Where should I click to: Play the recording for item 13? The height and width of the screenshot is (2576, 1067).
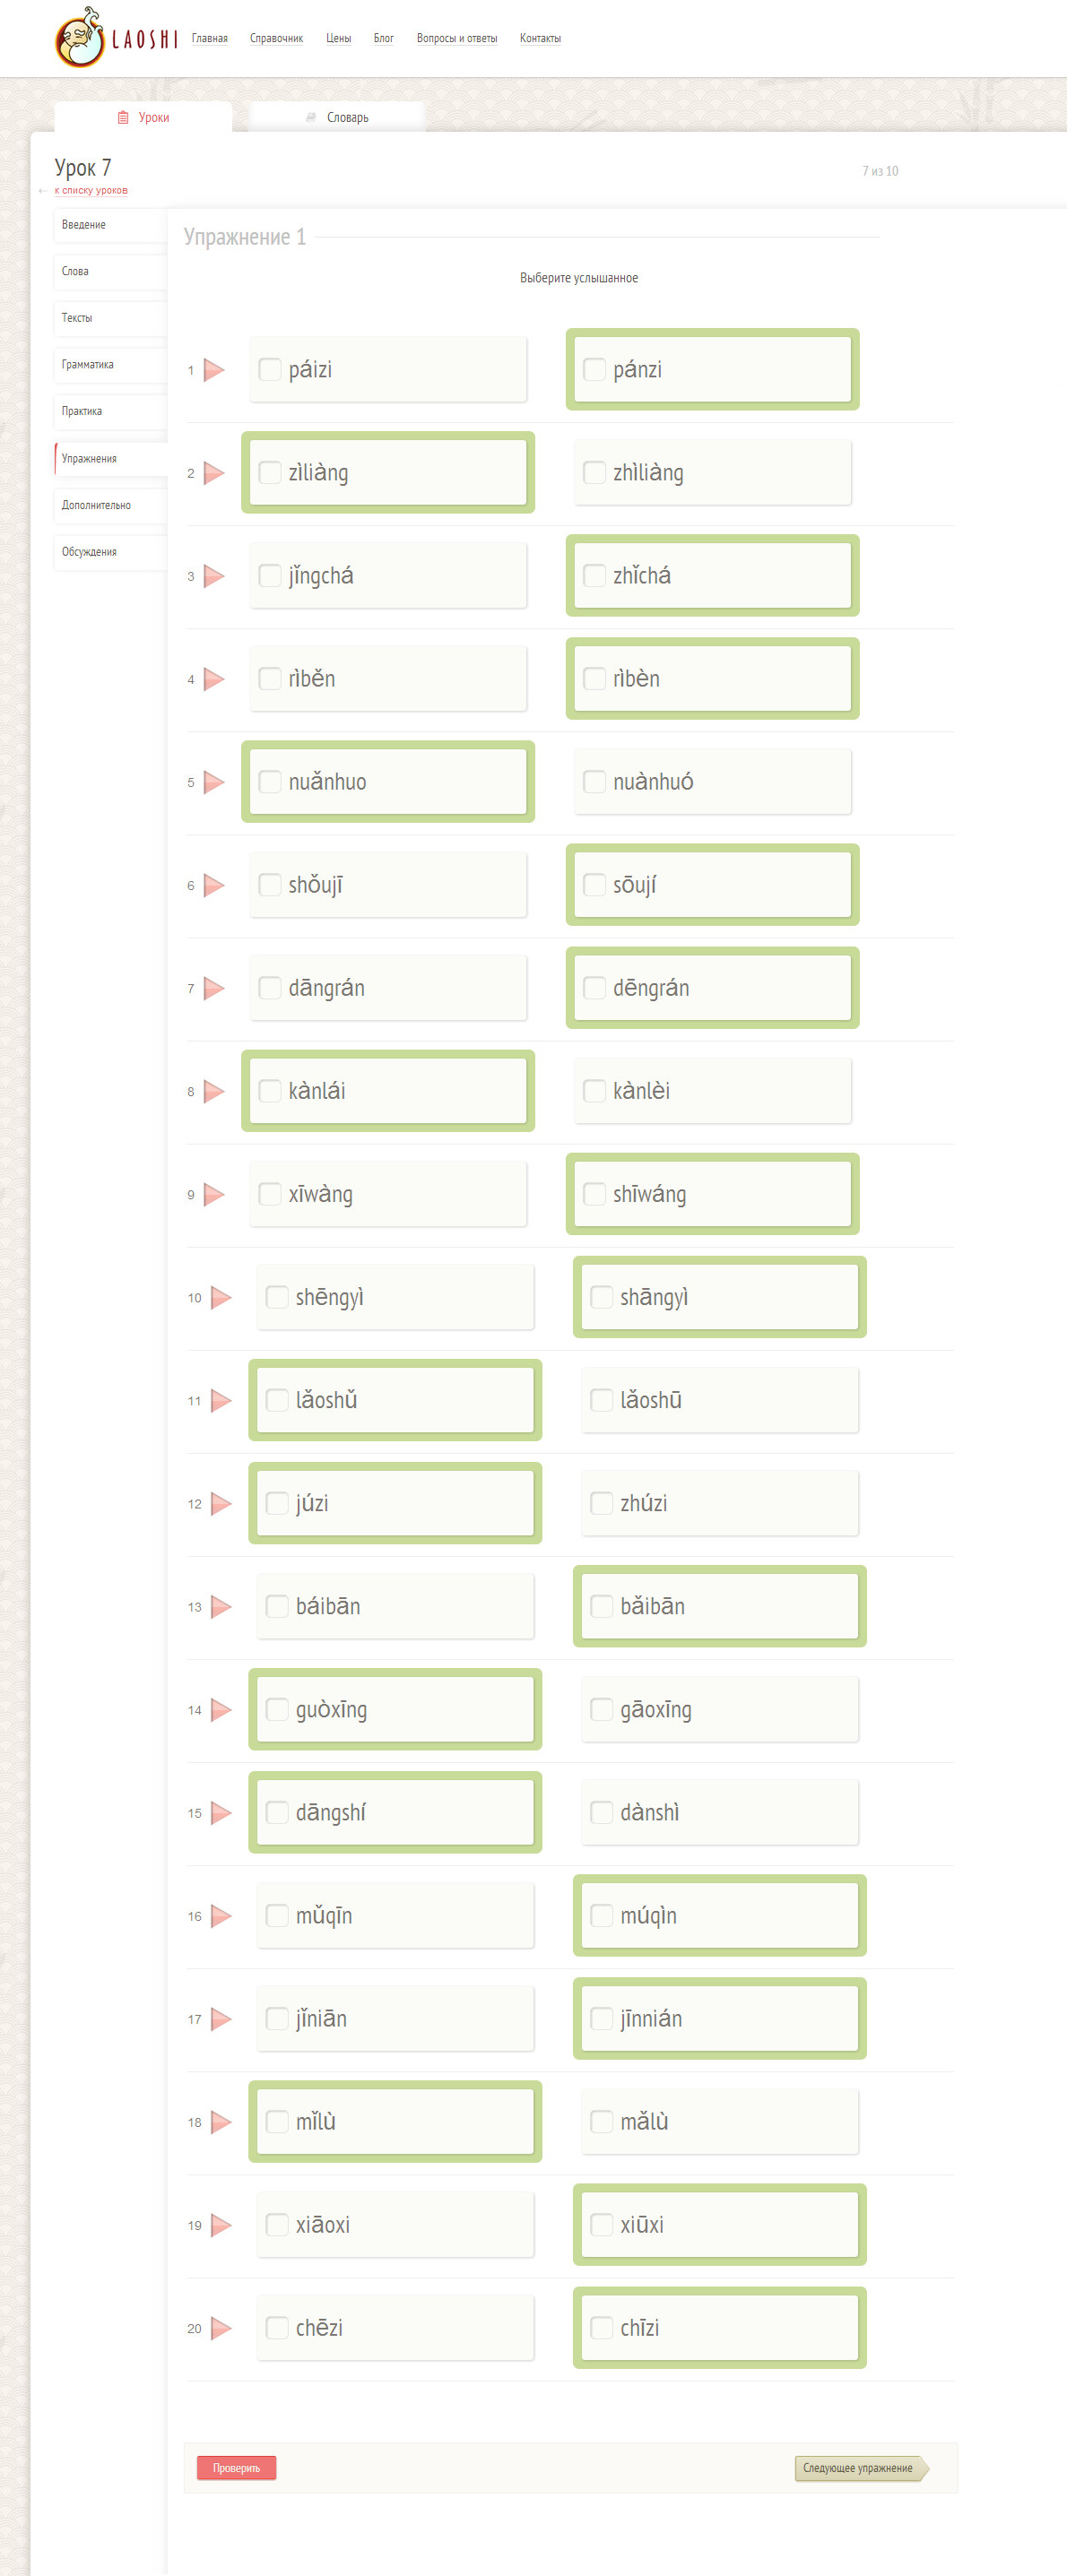pyautogui.click(x=221, y=1606)
